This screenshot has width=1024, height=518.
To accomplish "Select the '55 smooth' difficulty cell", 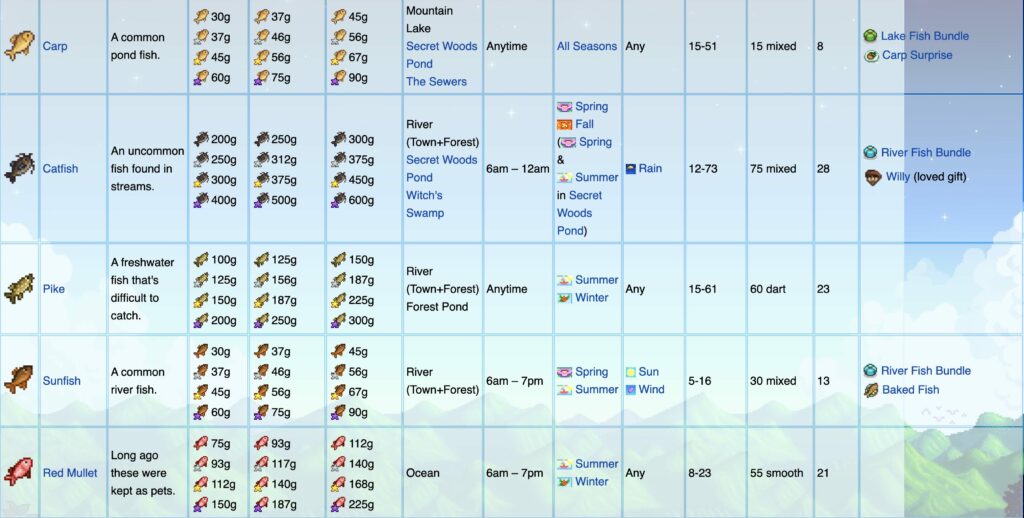I will point(776,473).
